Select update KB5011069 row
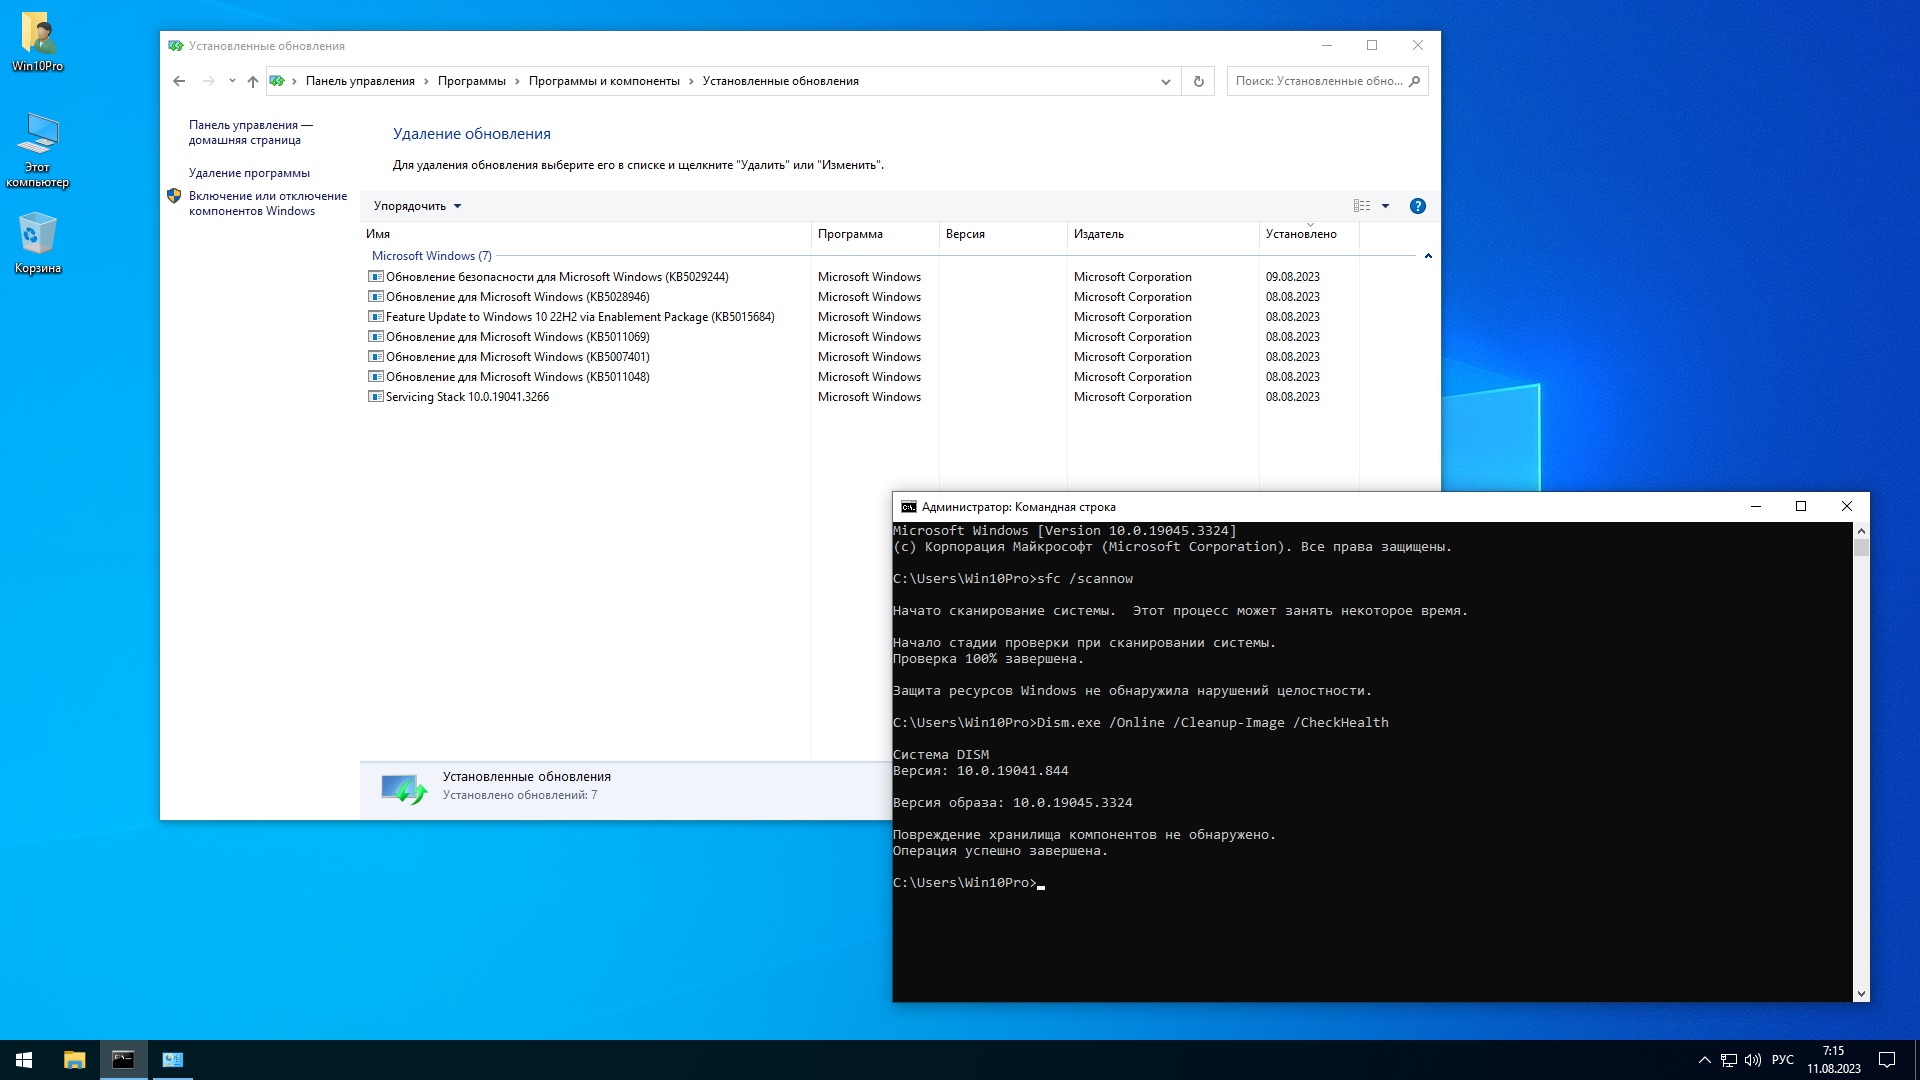The width and height of the screenshot is (1920, 1080). coord(862,337)
